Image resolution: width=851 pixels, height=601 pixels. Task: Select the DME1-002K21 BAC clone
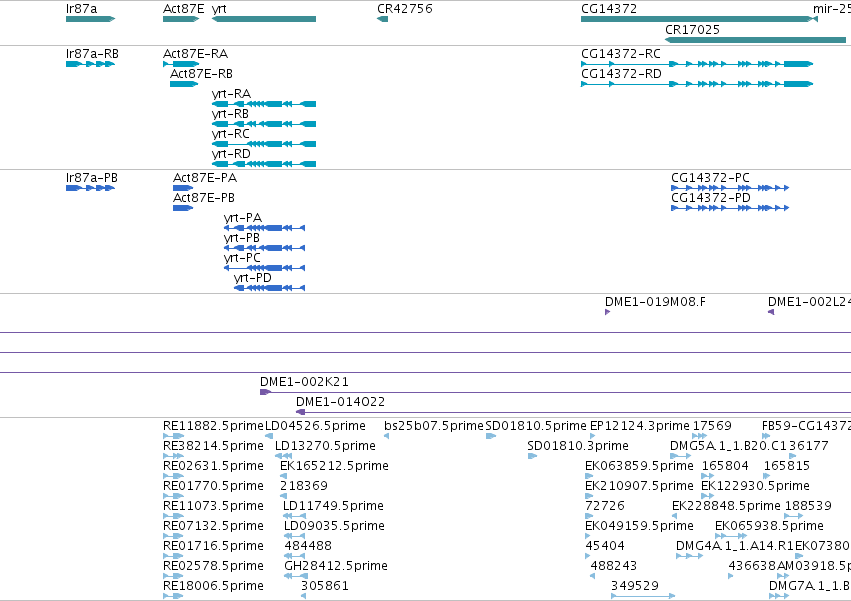coord(555,392)
